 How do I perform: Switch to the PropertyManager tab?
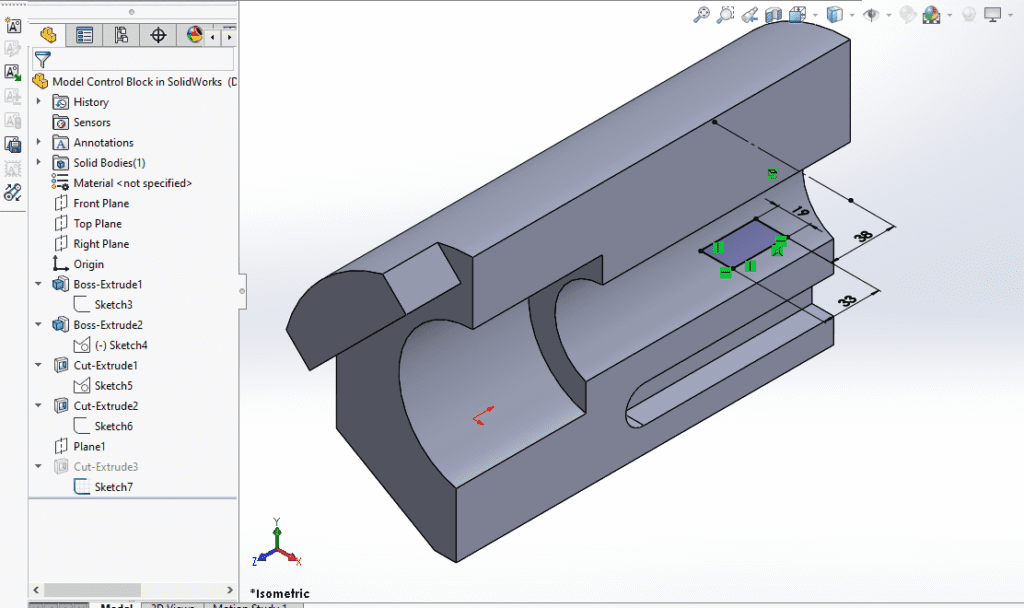[84, 35]
